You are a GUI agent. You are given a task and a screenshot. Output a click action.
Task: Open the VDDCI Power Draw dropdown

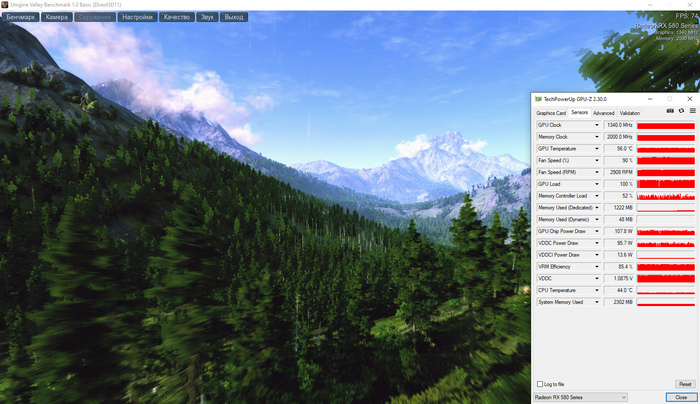click(596, 255)
